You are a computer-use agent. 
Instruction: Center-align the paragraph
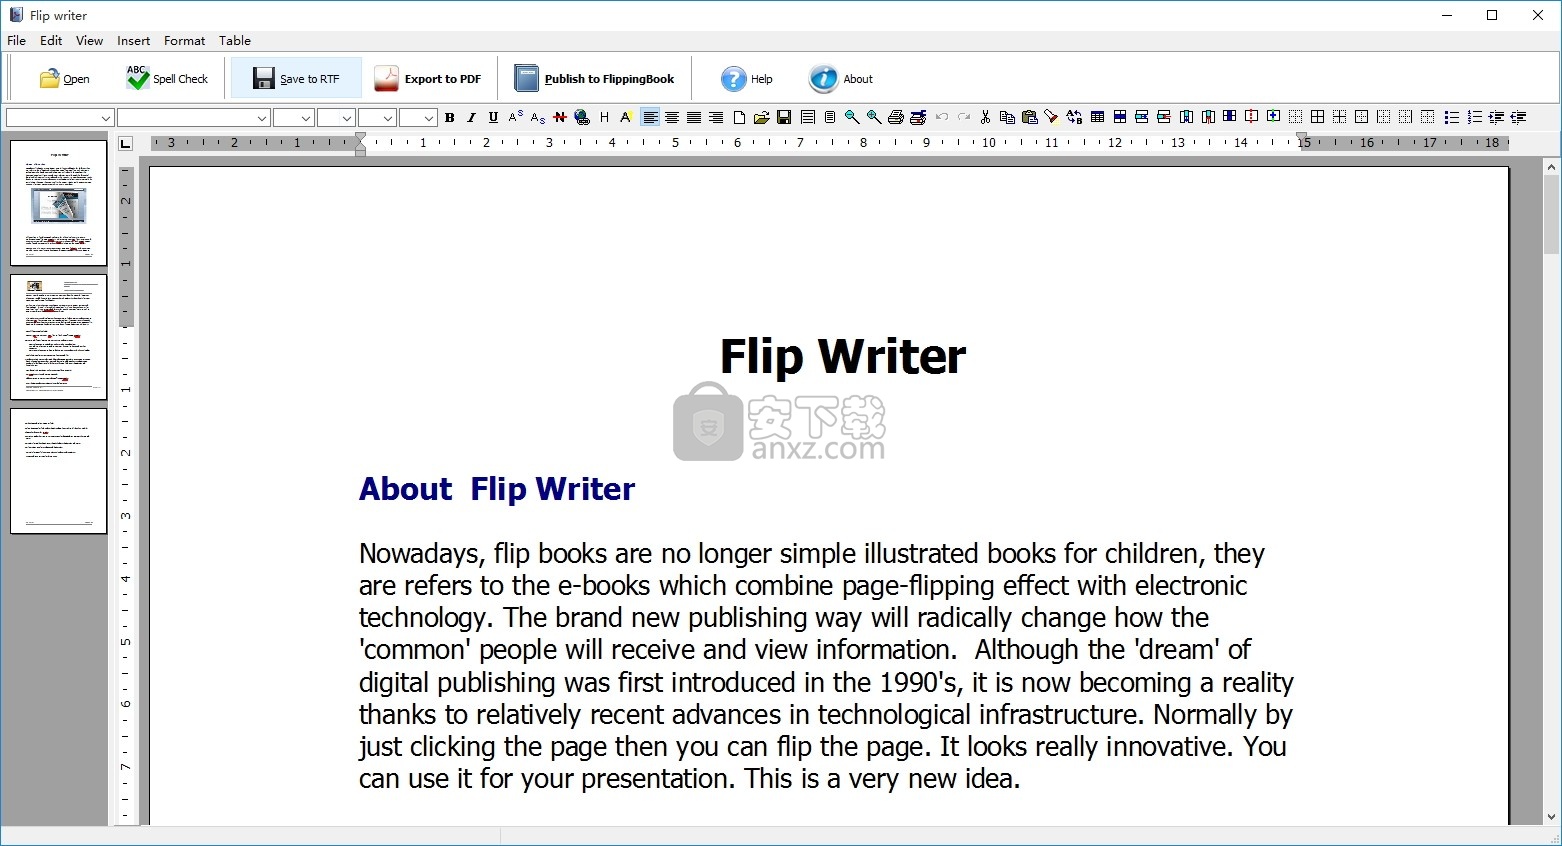pos(672,118)
